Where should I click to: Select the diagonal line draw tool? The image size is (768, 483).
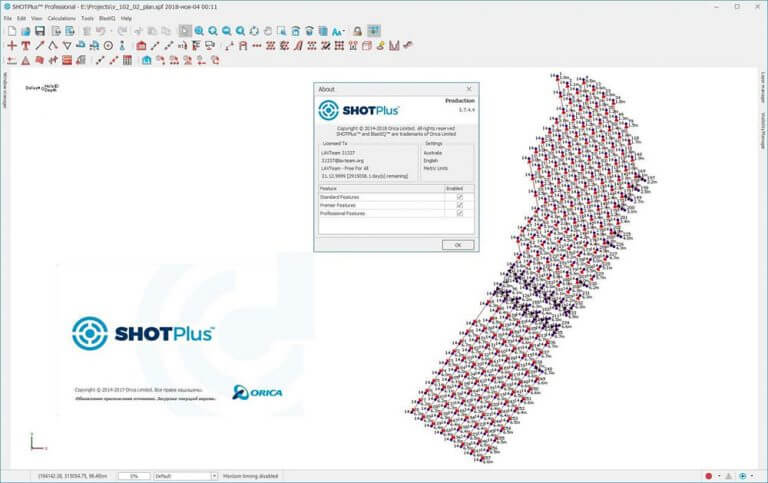click(40, 46)
